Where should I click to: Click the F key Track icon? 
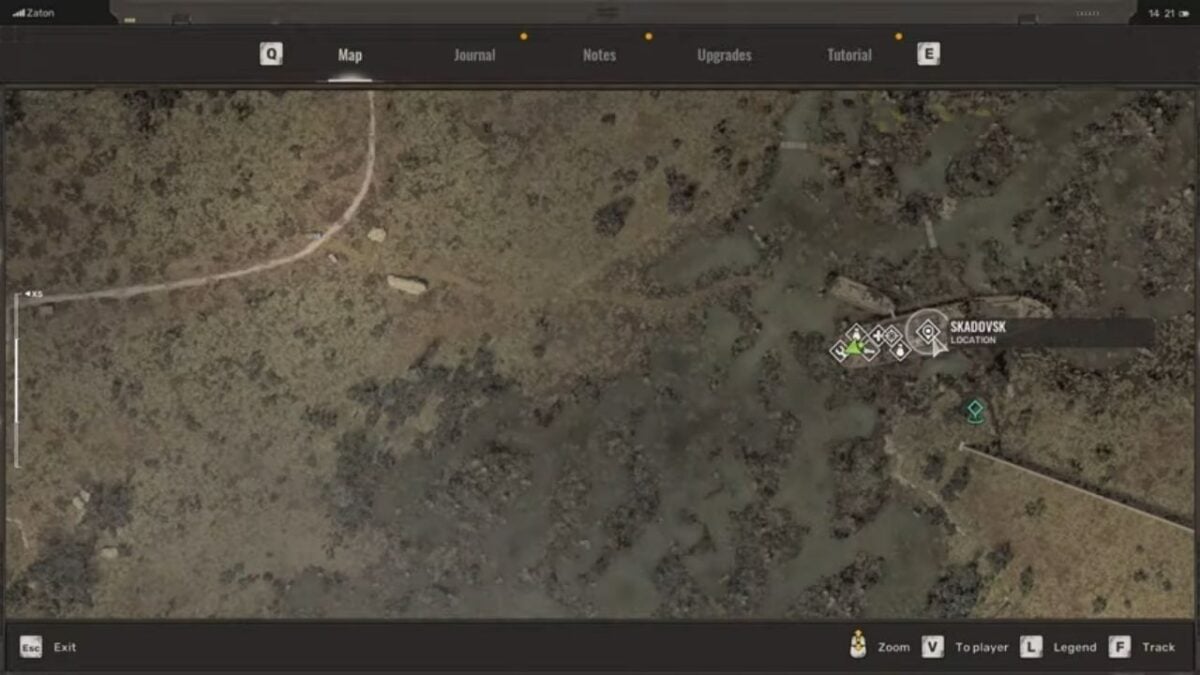pos(1119,647)
